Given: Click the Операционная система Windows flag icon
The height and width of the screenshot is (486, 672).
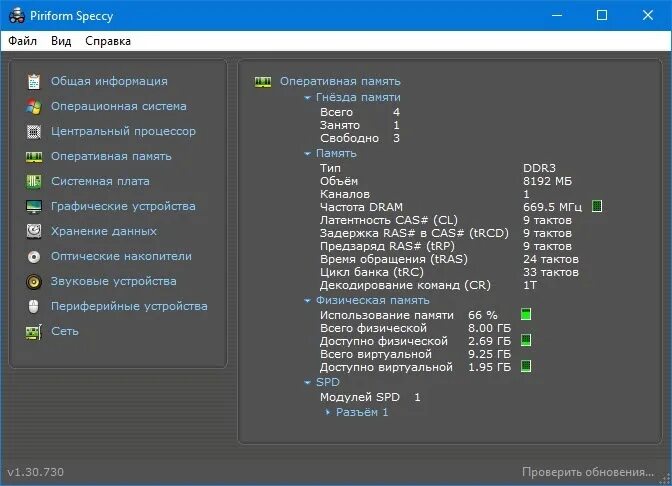Looking at the screenshot, I should (34, 106).
